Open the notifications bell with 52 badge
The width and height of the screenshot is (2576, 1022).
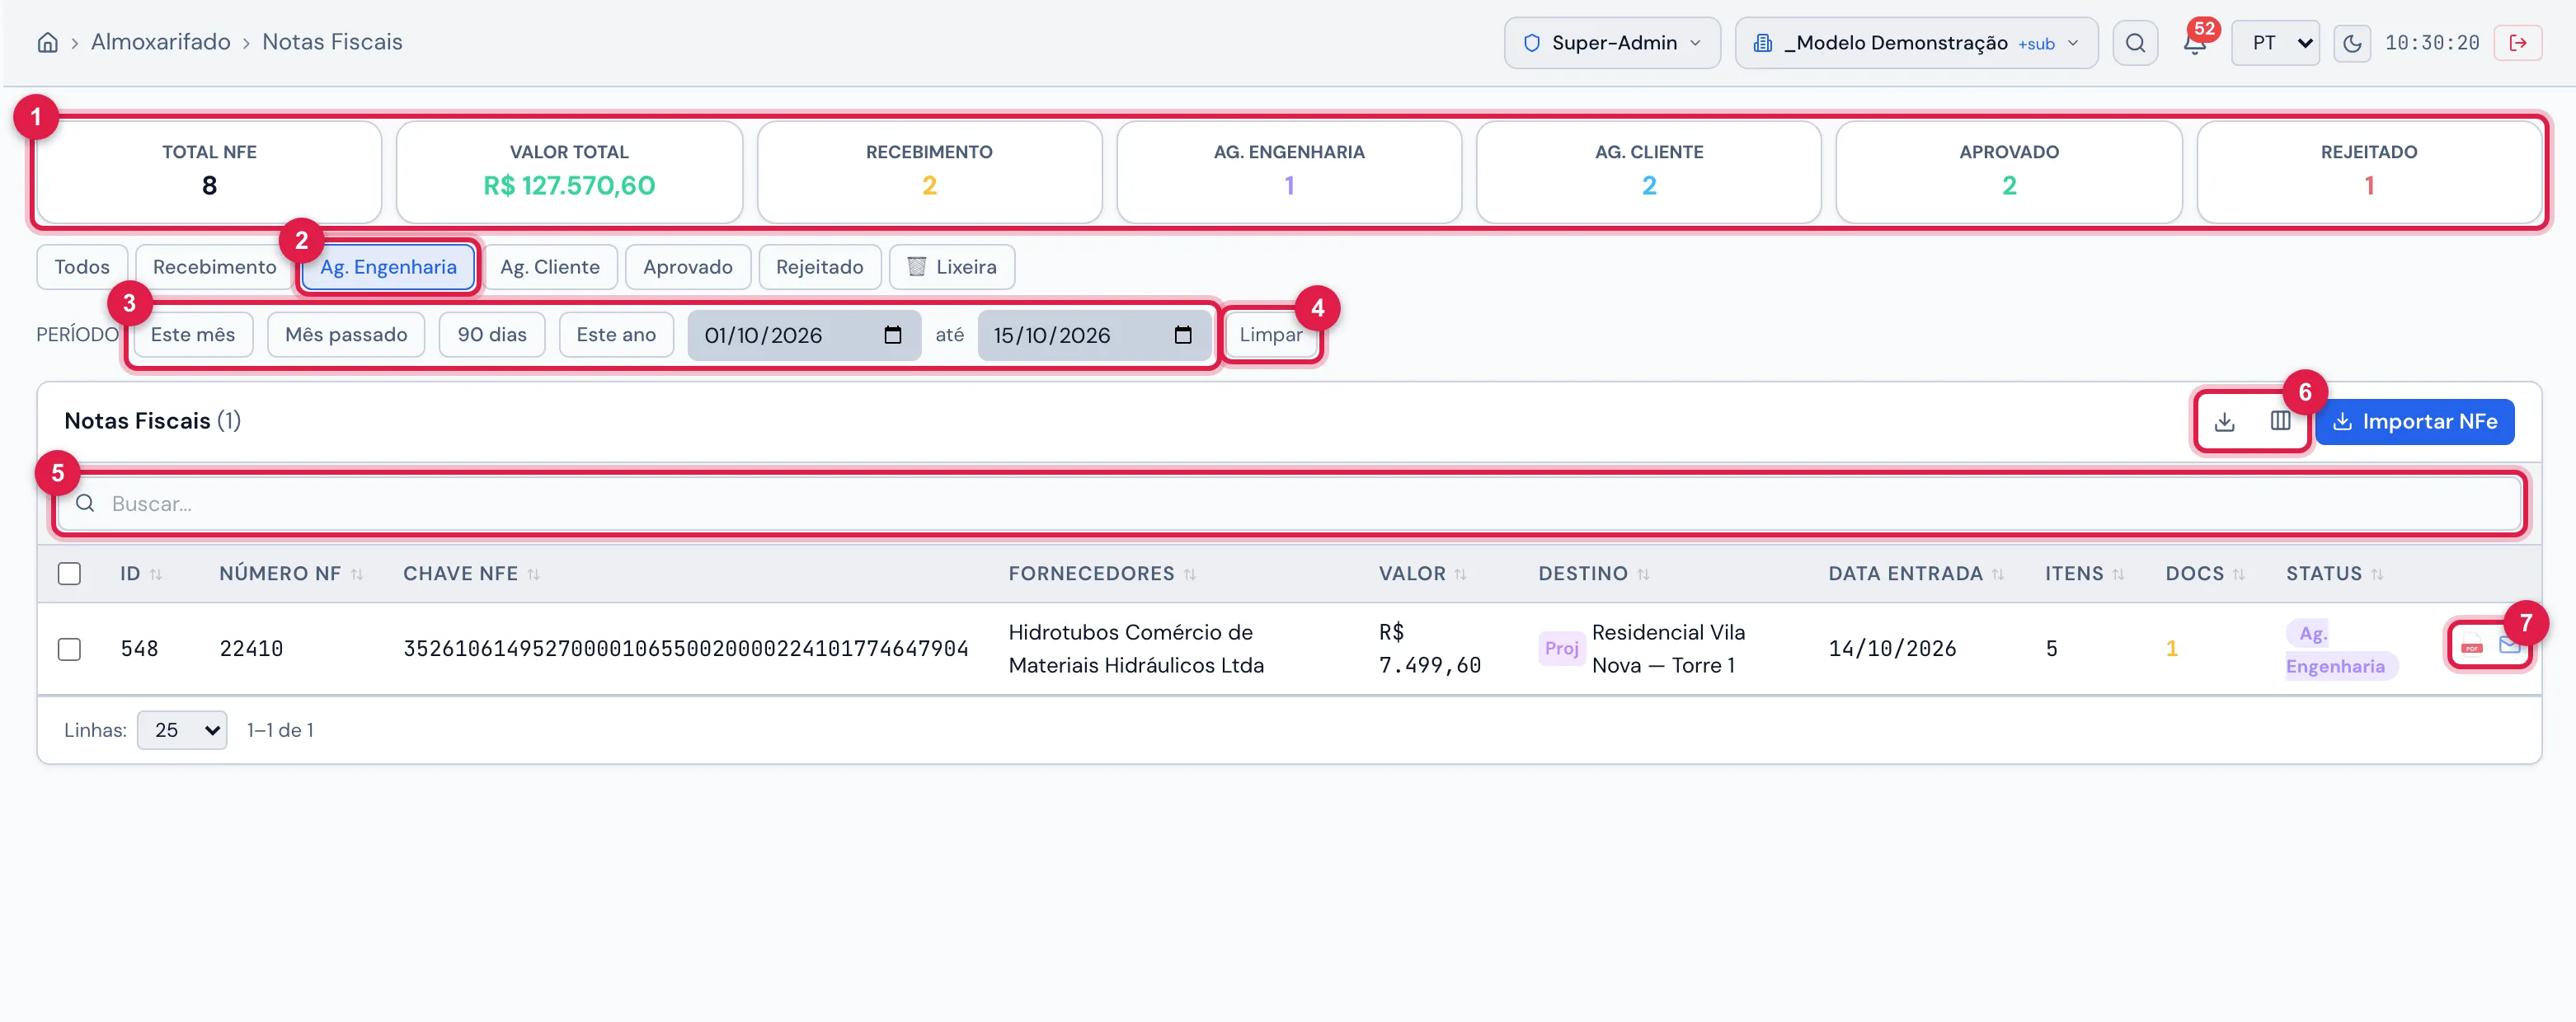point(2194,43)
